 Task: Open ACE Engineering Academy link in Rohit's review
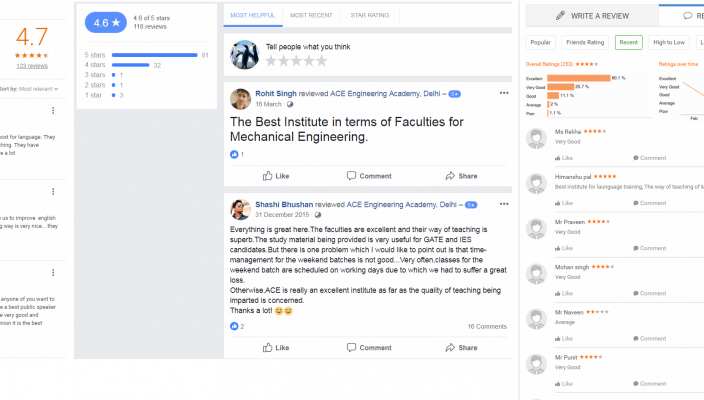tap(385, 93)
